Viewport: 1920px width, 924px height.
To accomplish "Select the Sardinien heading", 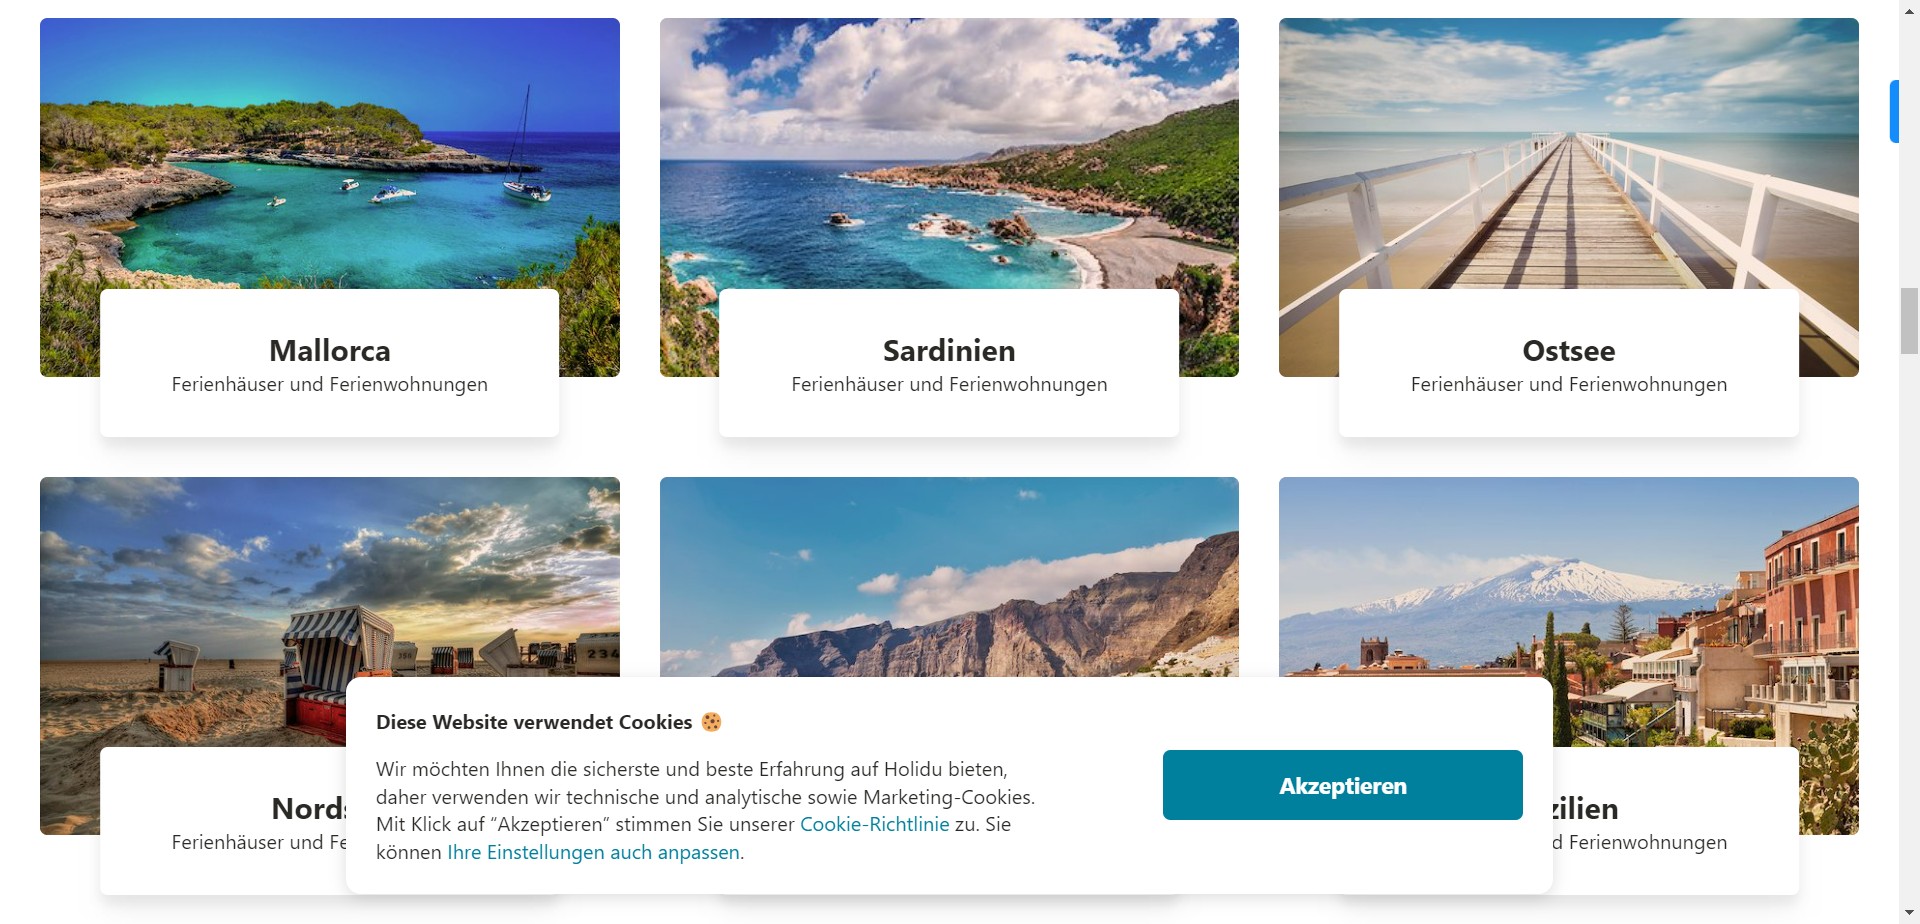I will tap(949, 351).
